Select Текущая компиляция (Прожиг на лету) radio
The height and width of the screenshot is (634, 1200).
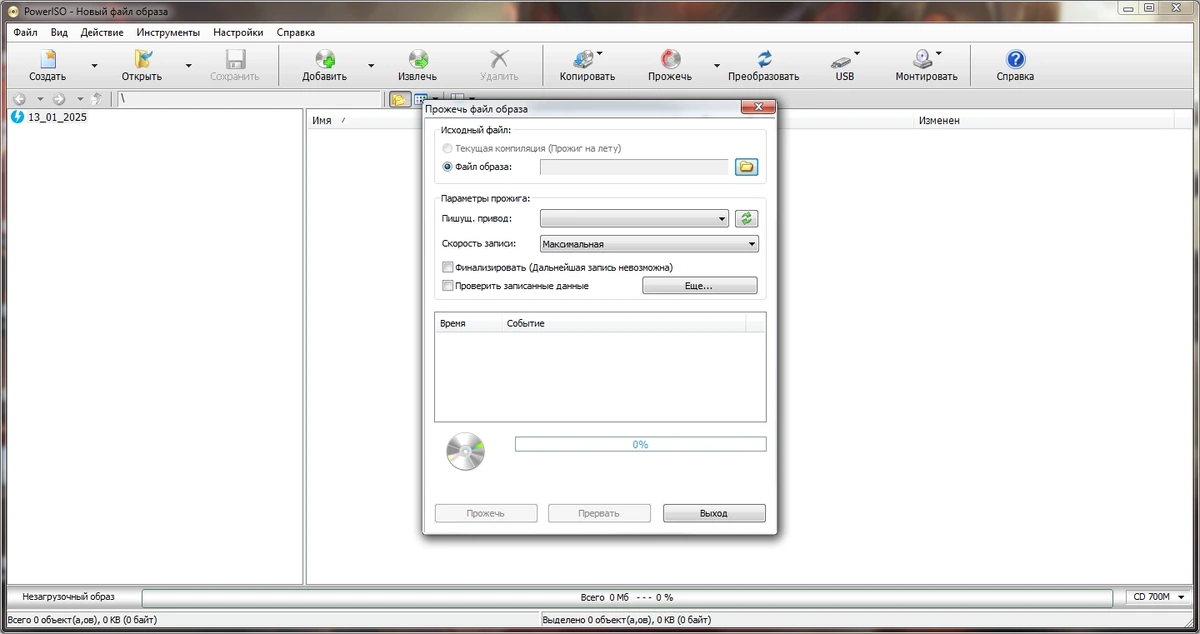point(447,148)
